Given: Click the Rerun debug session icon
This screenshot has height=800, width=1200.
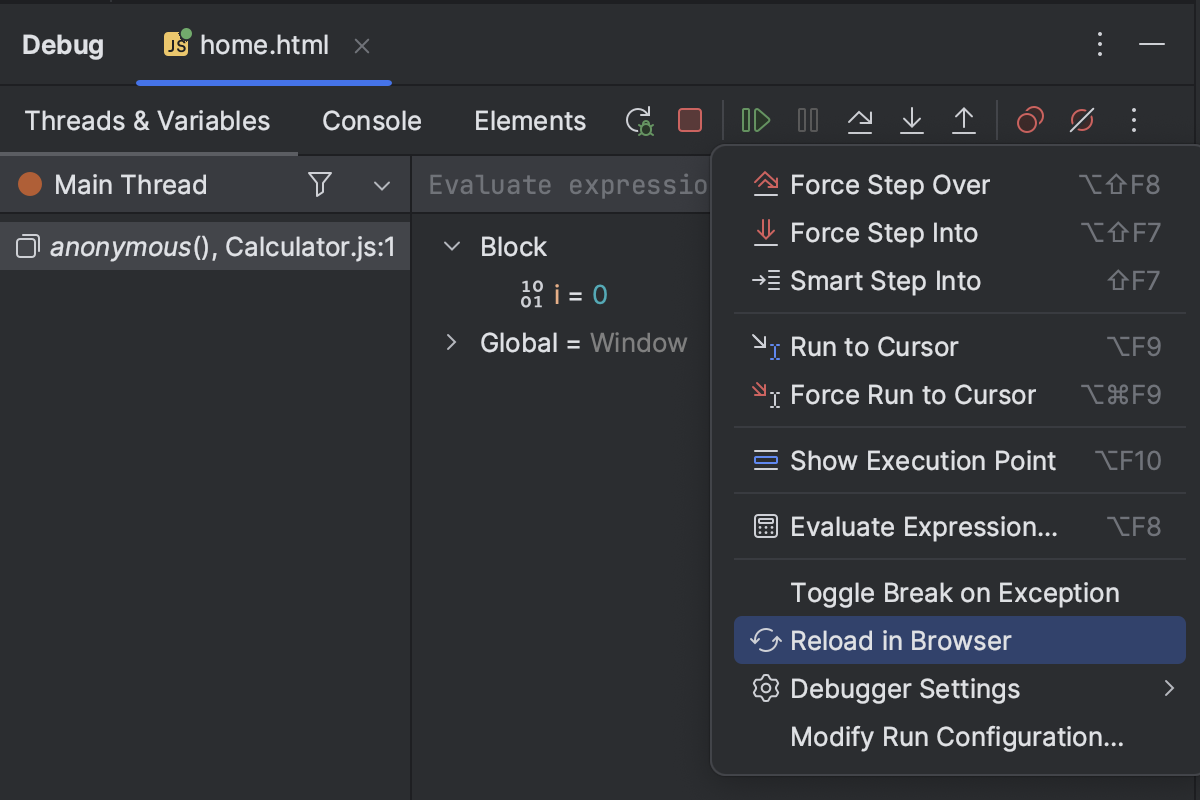Looking at the screenshot, I should pyautogui.click(x=639, y=120).
